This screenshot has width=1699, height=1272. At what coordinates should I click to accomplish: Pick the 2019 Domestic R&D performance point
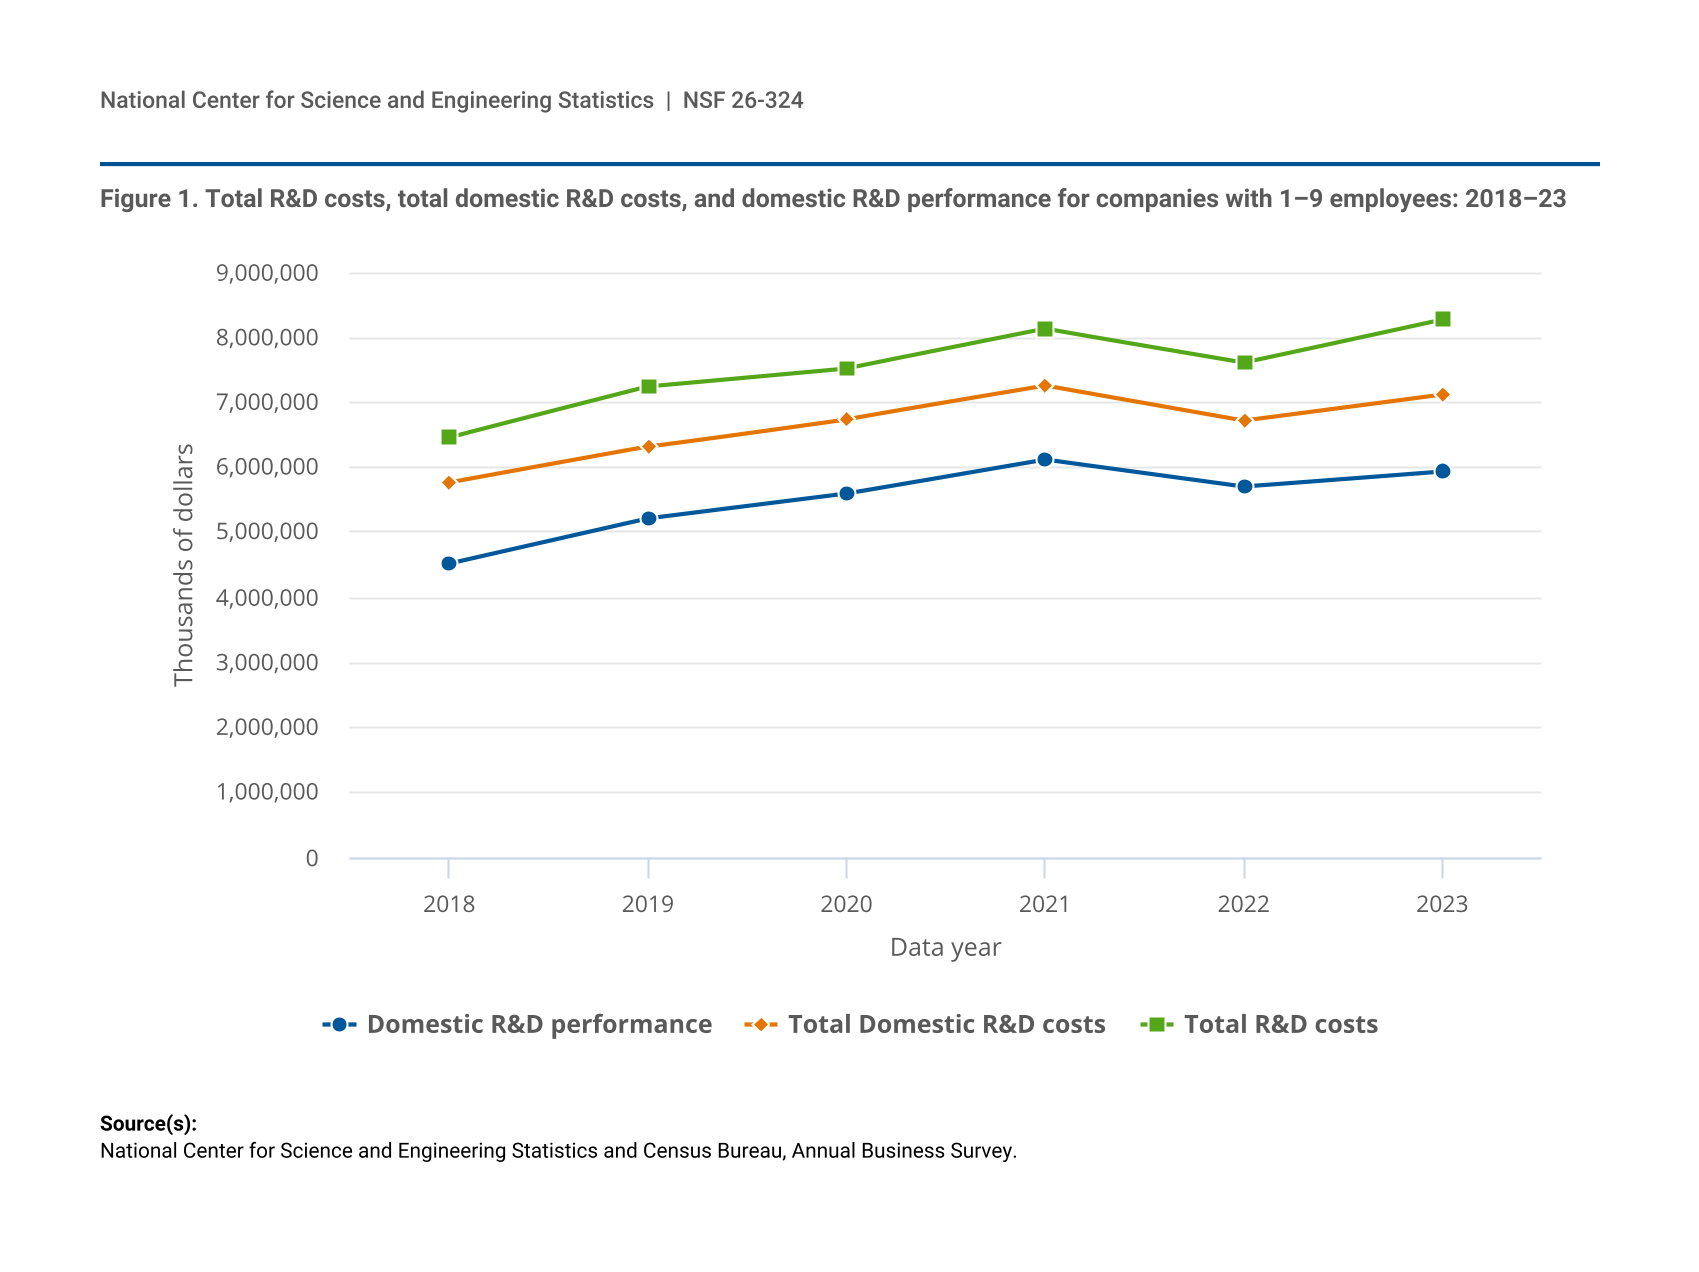coord(649,518)
